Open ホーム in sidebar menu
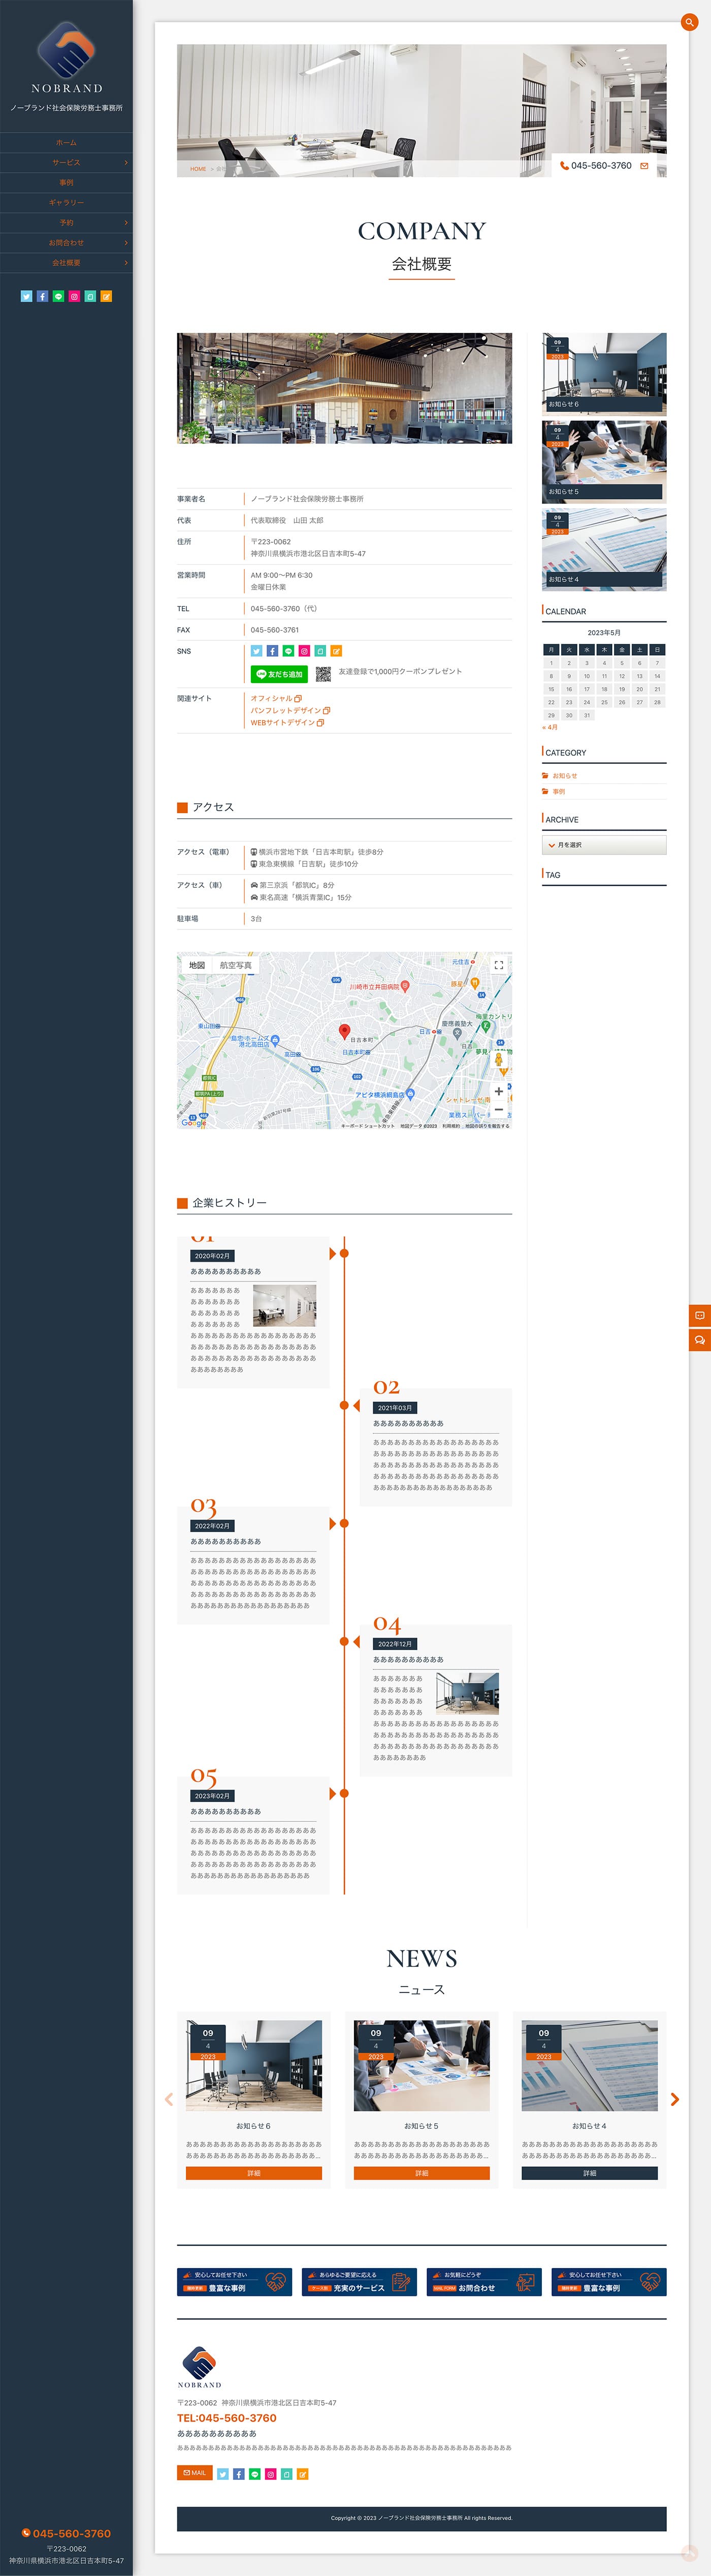711x2576 pixels. tap(66, 143)
